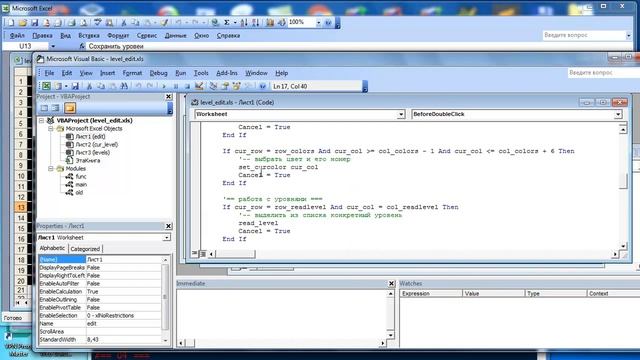Image resolution: width=640 pixels, height=360 pixels.
Task: Close the Immediate window
Action: point(391,283)
